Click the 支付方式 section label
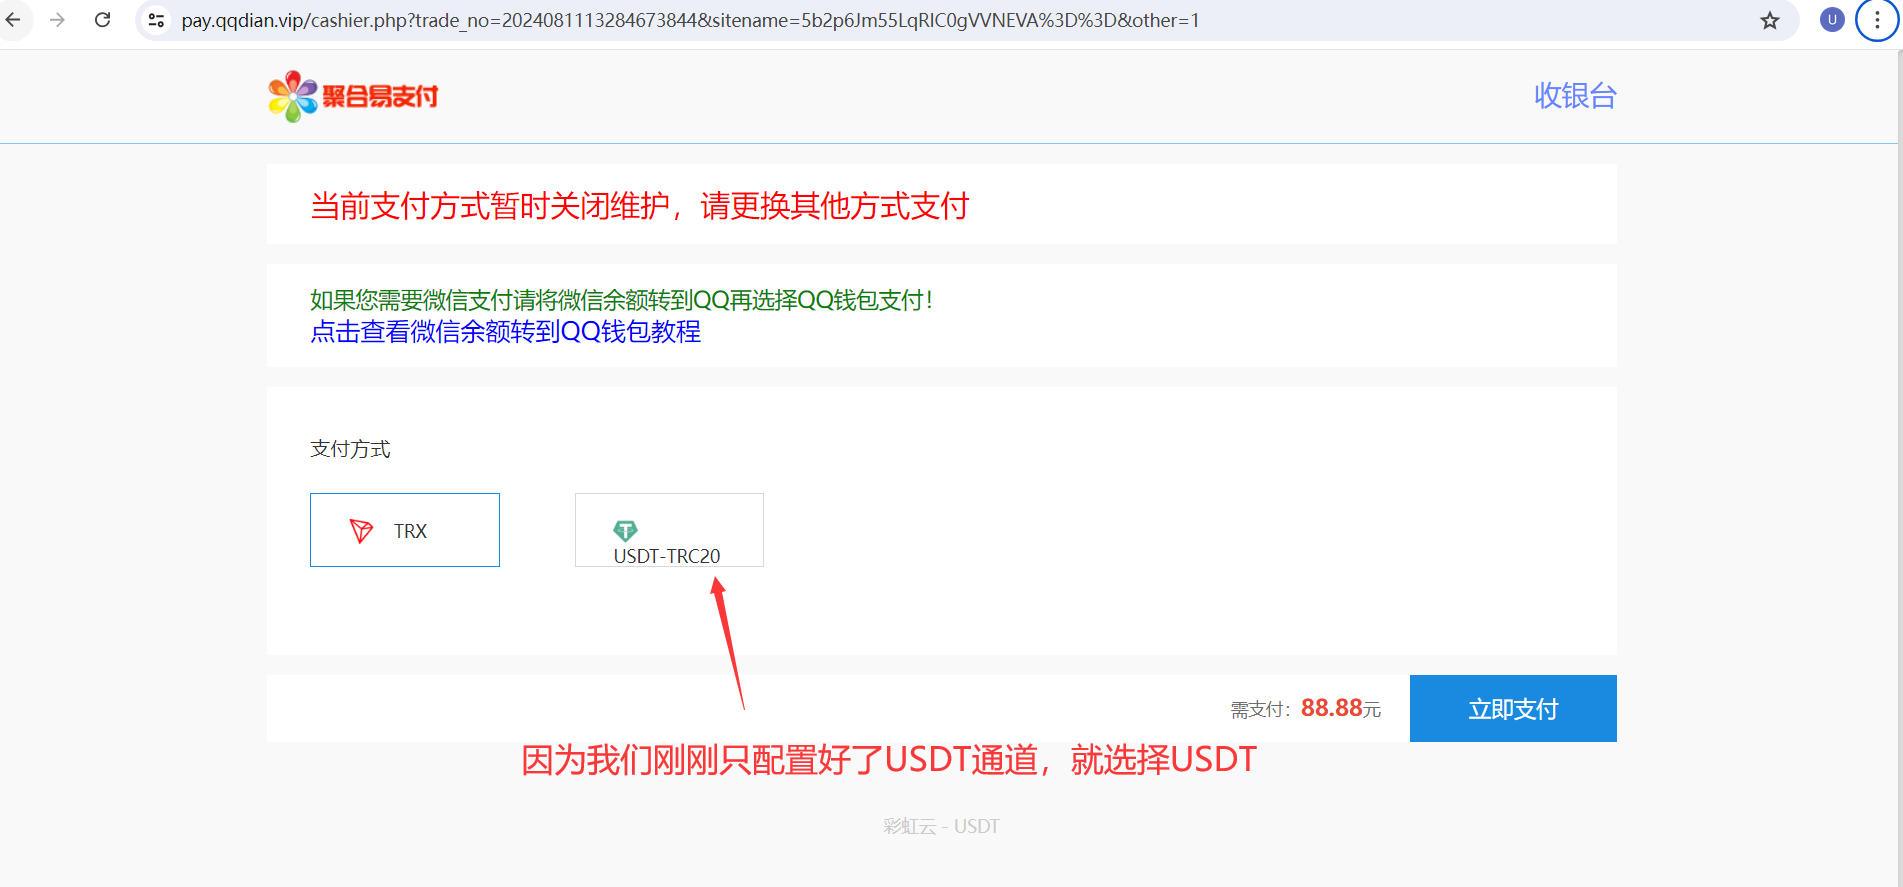The image size is (1903, 887). click(x=350, y=449)
